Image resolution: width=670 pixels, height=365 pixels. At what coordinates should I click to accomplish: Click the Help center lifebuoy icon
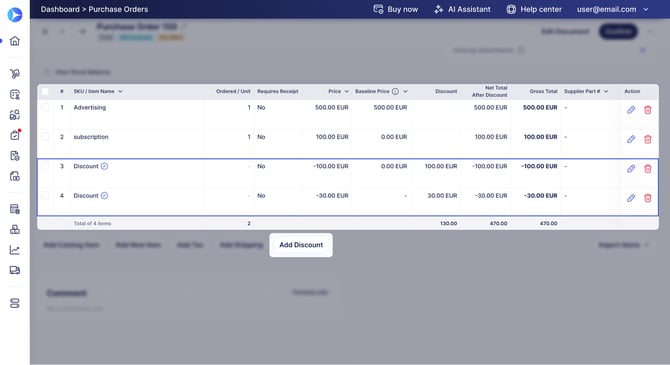(x=511, y=9)
